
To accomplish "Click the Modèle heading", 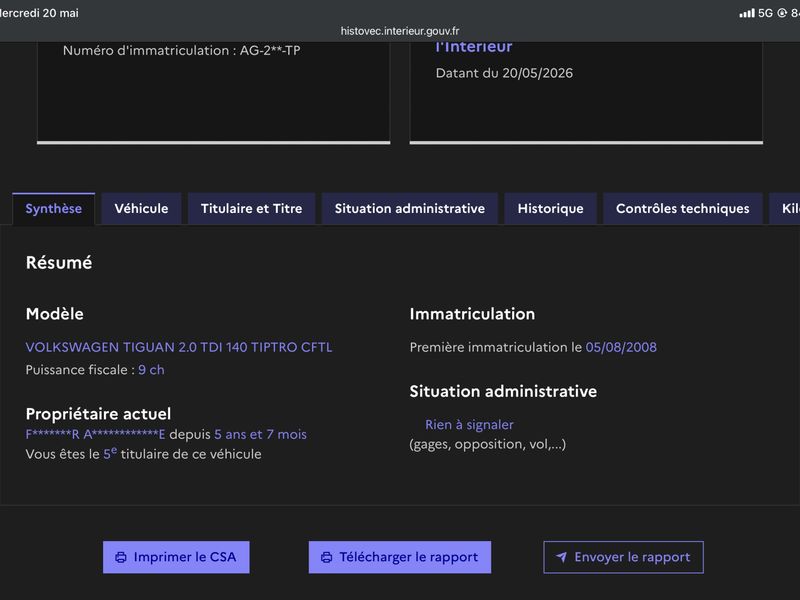I will pos(55,314).
